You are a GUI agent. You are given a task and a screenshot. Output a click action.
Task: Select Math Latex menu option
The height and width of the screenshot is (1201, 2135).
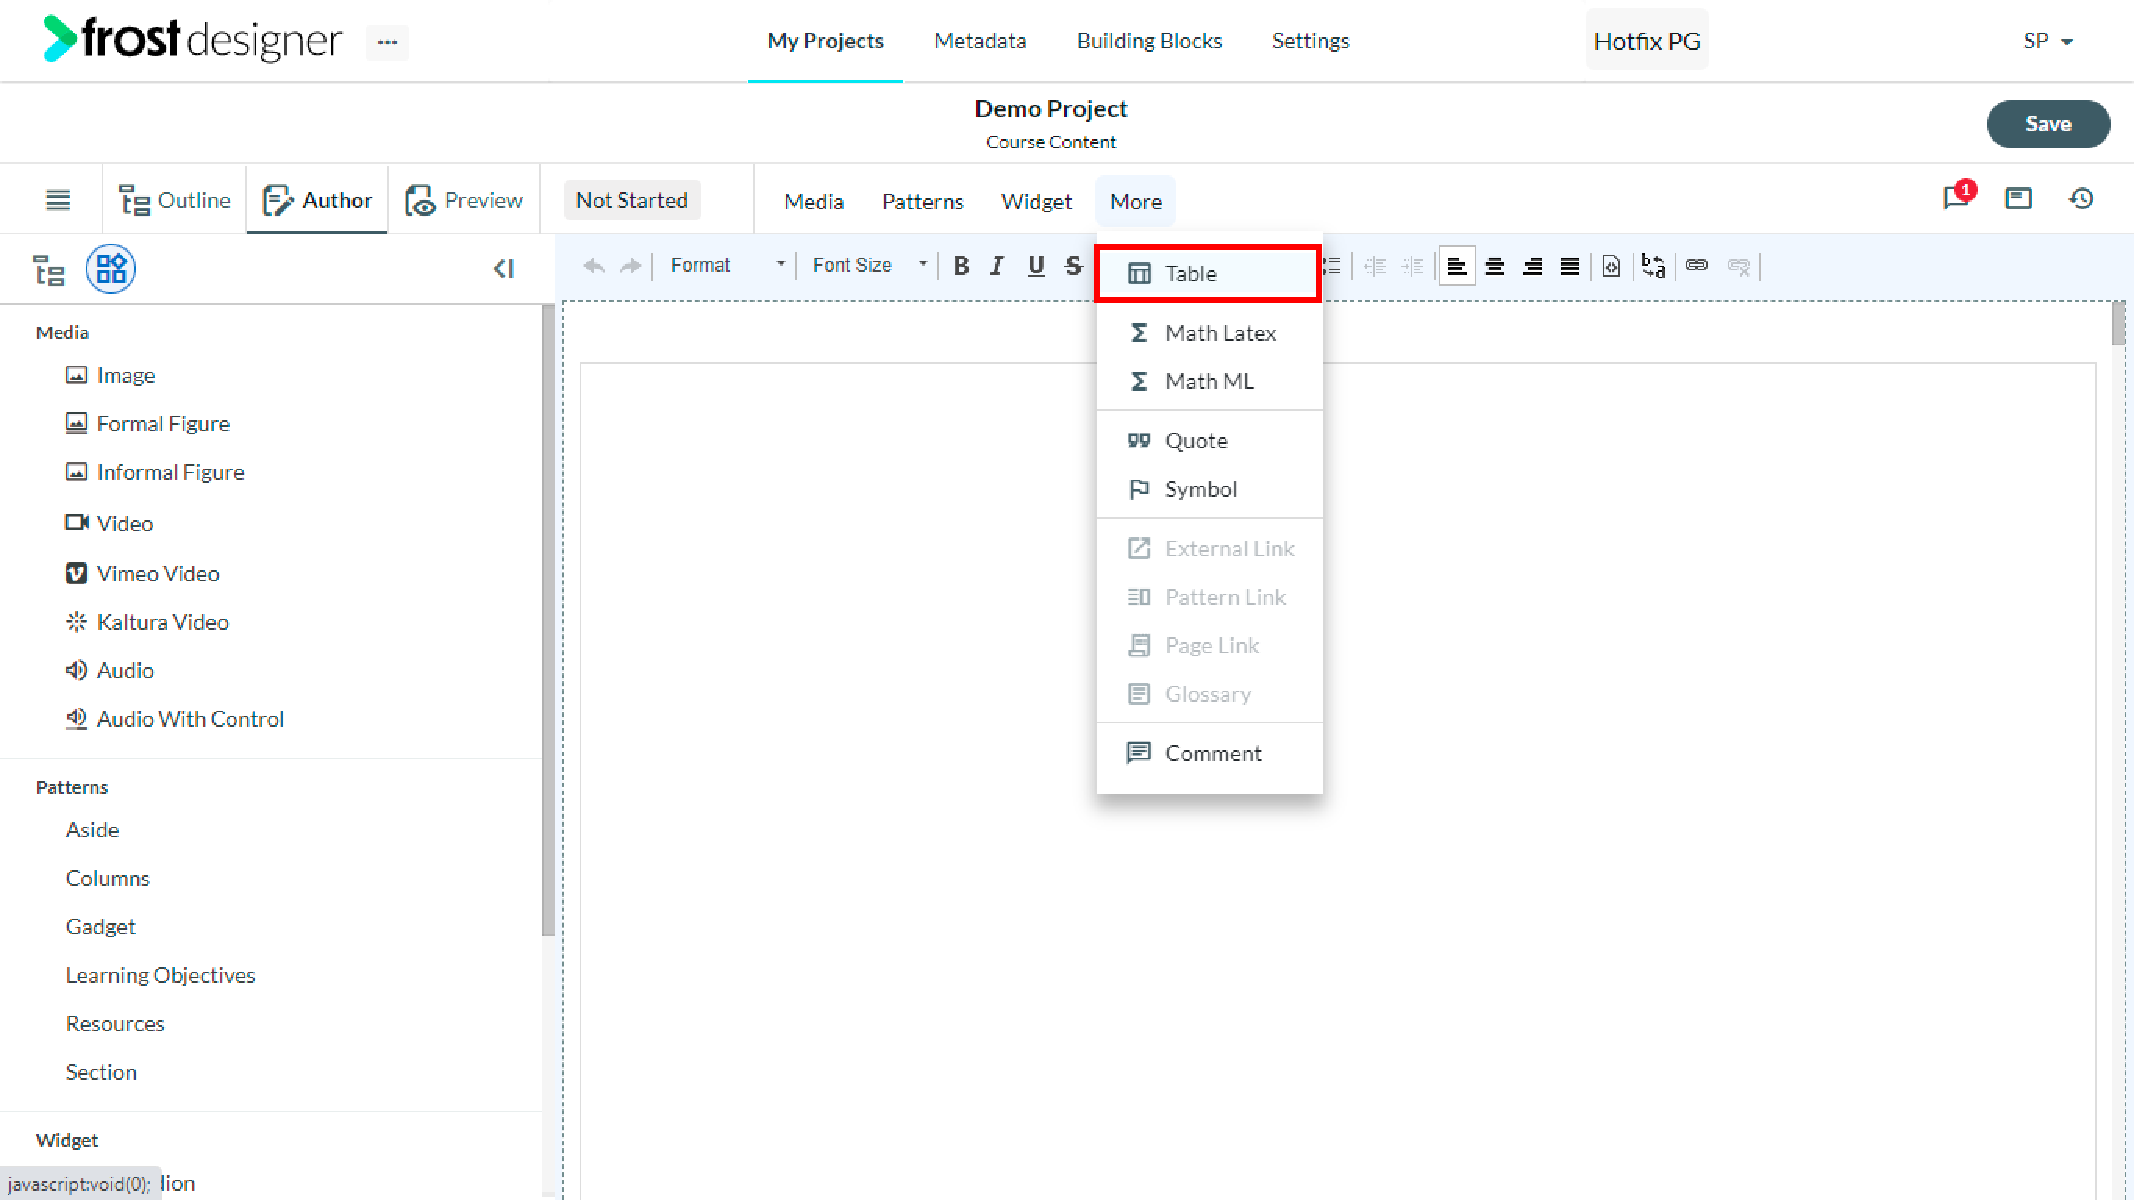tap(1208, 333)
